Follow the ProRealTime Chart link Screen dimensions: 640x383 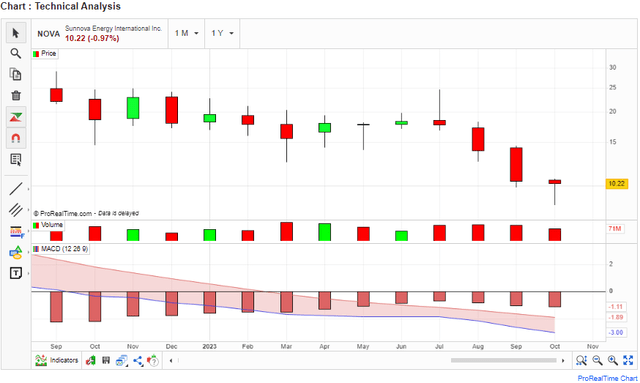coord(607,378)
